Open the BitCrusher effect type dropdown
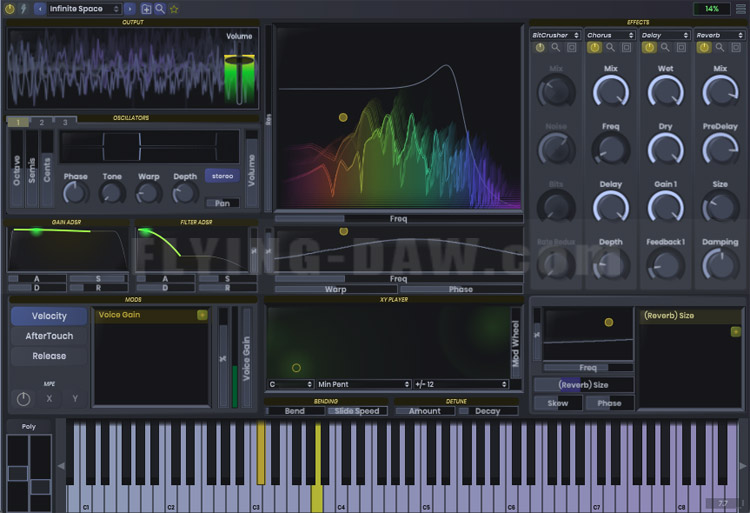Screen dimensions: 750x513 pyautogui.click(x=555, y=35)
